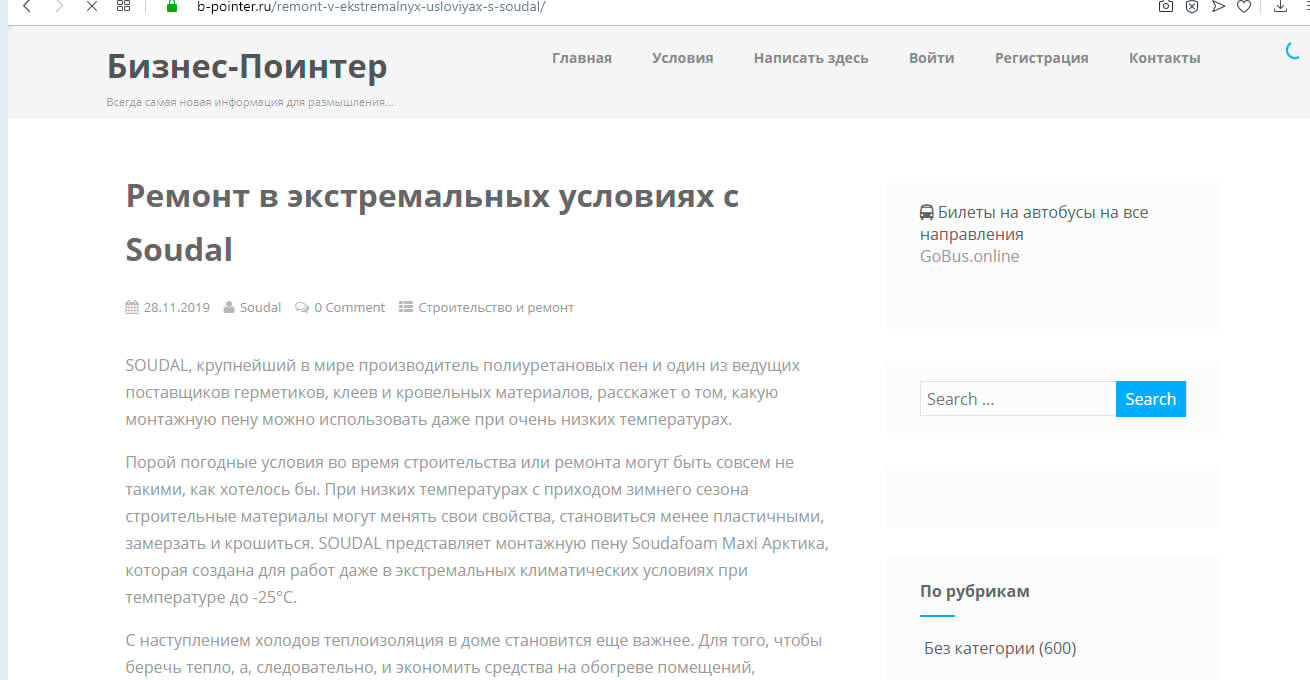
Task: Open the Написать здесь menu item
Action: [811, 58]
